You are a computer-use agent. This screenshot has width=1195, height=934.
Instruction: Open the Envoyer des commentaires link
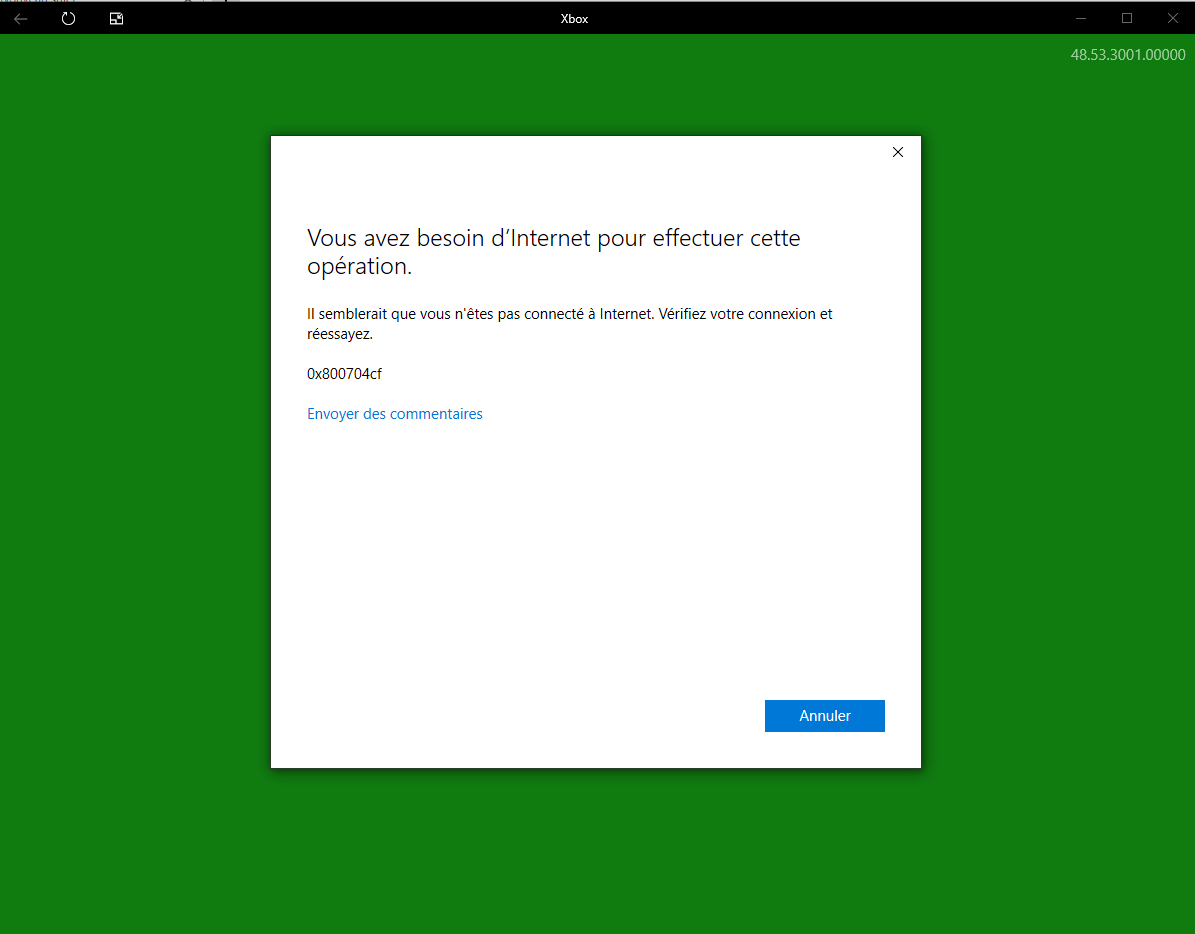394,414
